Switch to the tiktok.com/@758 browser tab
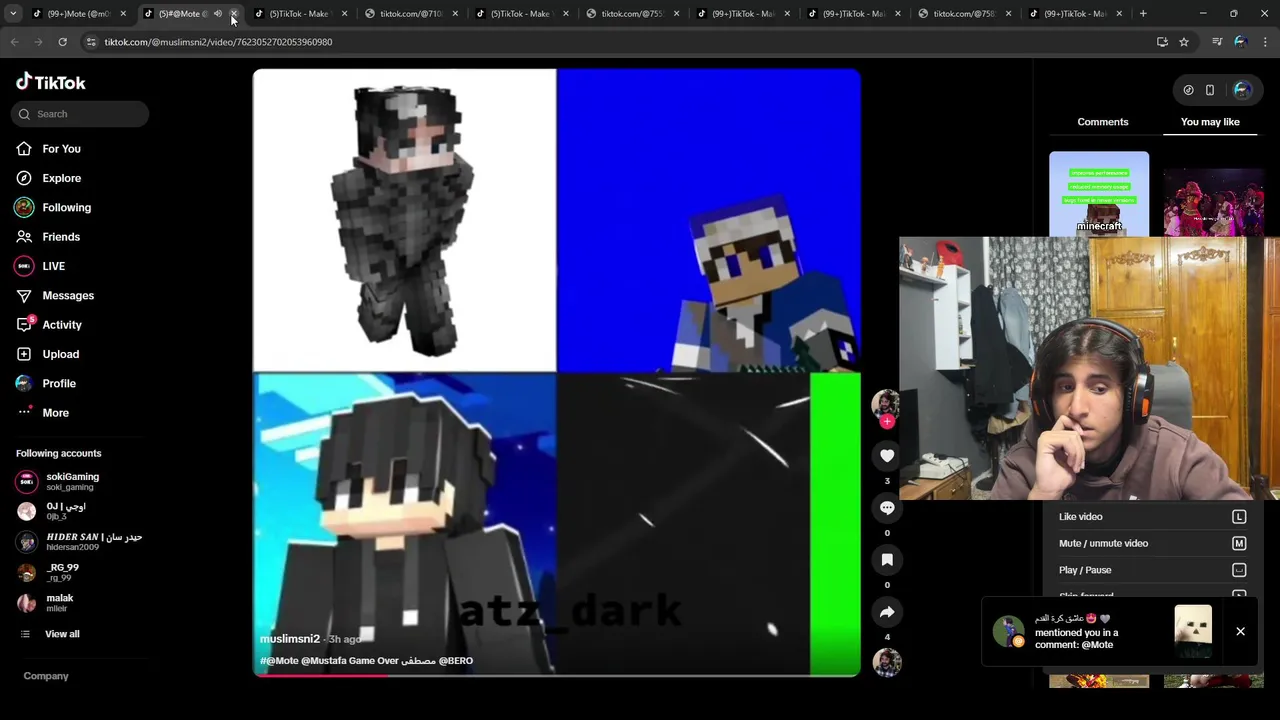Viewport: 1280px width, 720px height. coord(964,14)
